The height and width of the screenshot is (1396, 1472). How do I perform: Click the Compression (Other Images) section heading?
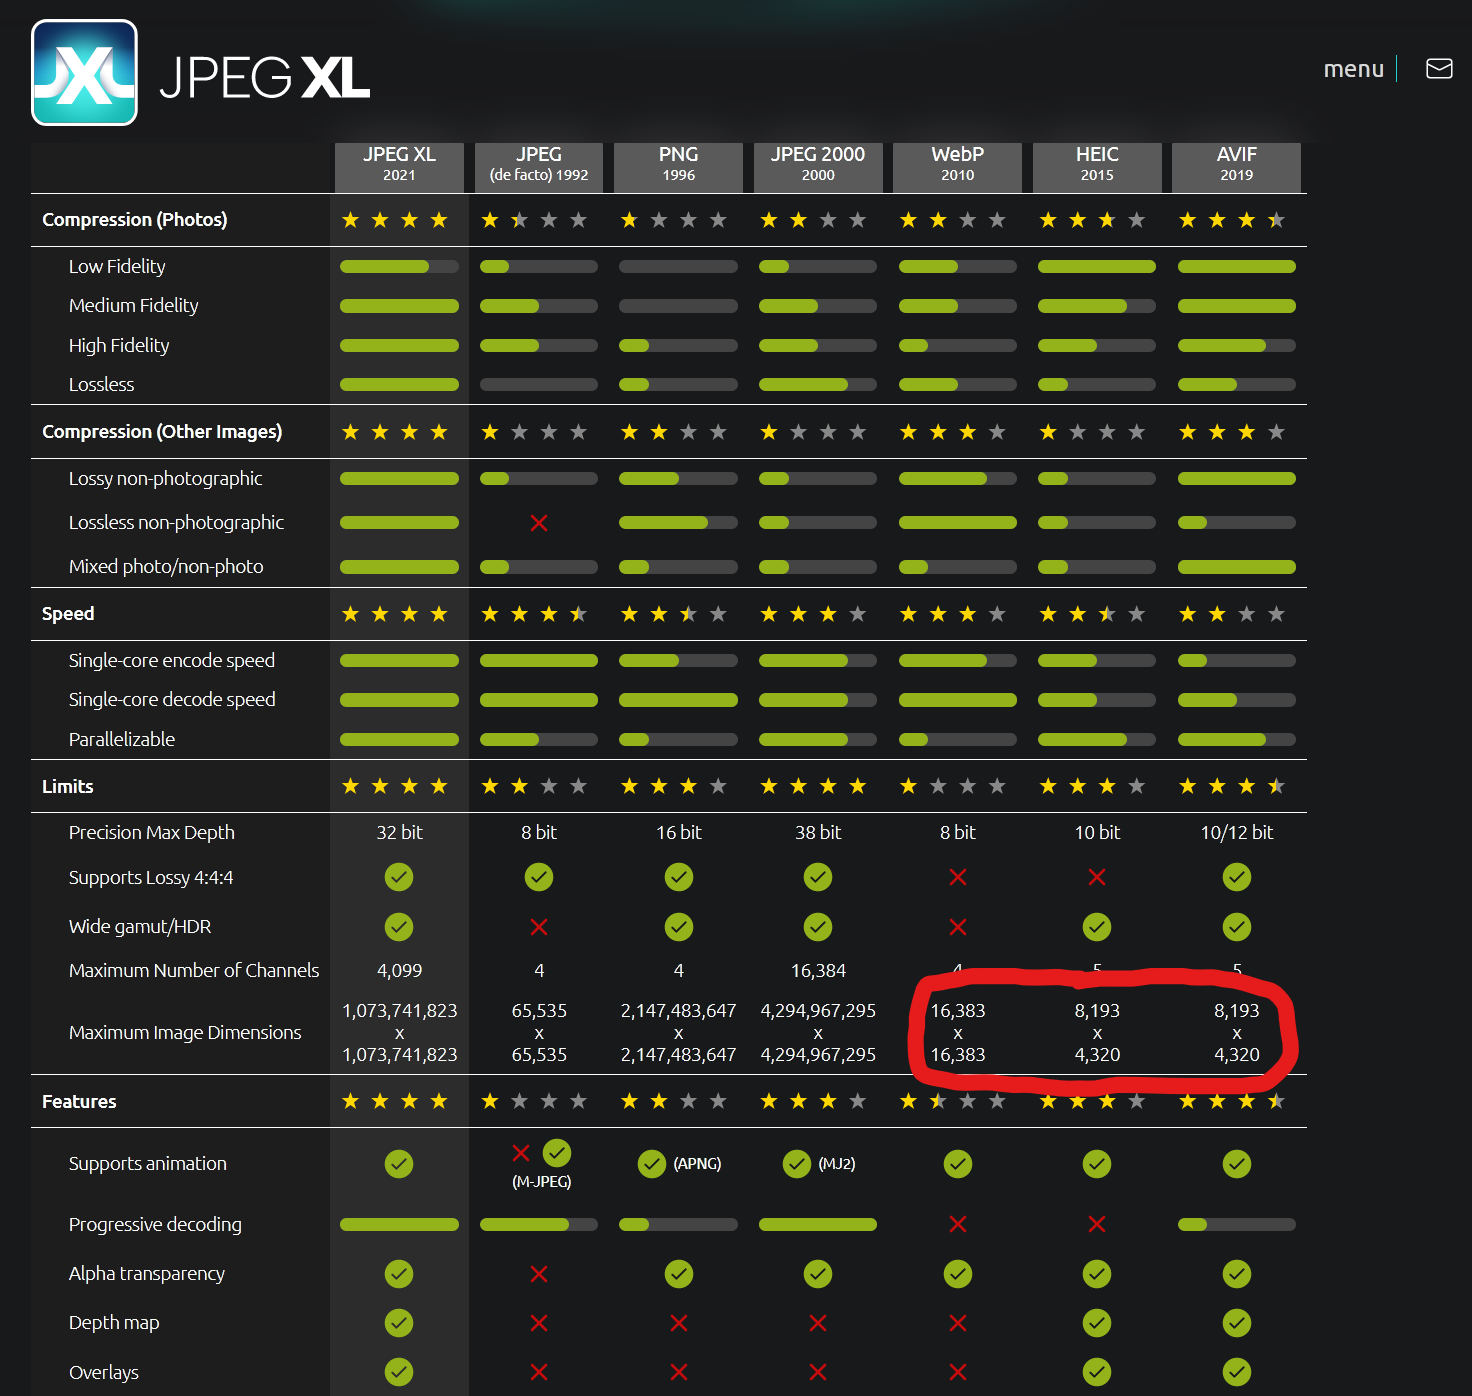tap(162, 432)
